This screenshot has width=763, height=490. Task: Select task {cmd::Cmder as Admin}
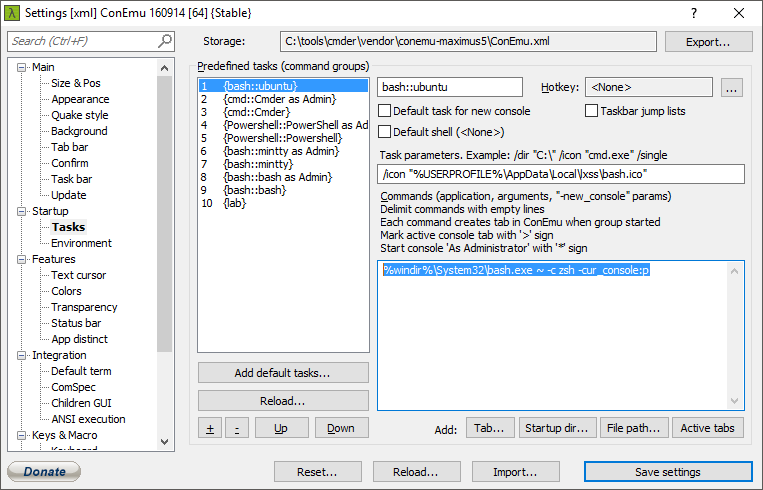283,99
